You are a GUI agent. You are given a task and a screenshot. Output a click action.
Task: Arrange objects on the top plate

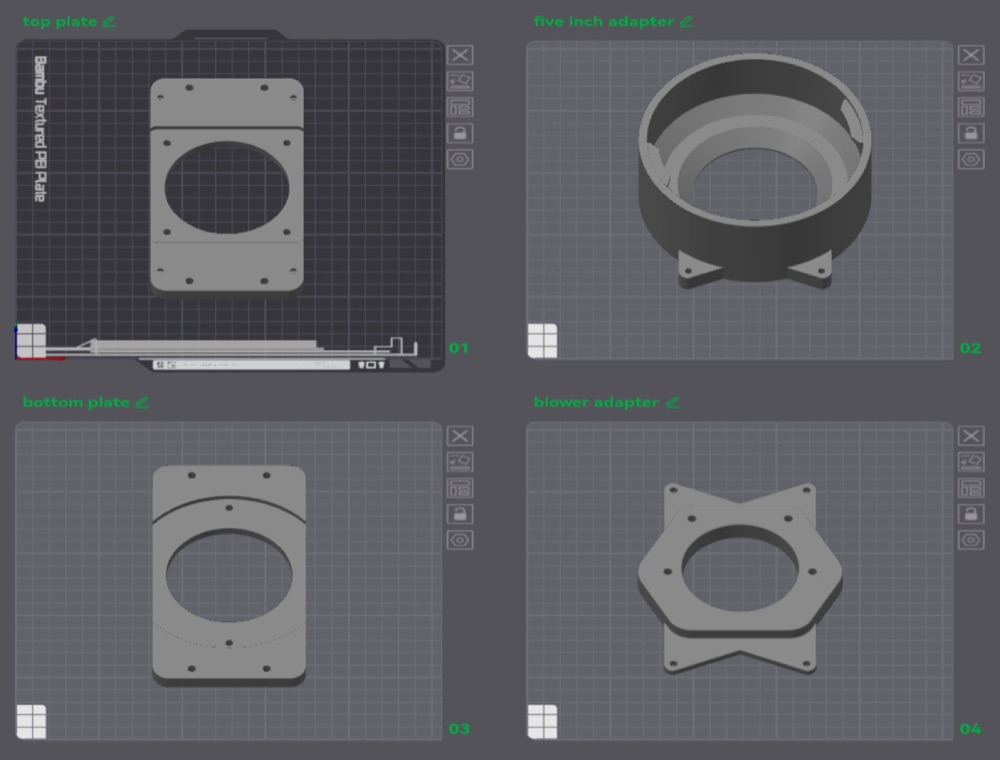460,107
